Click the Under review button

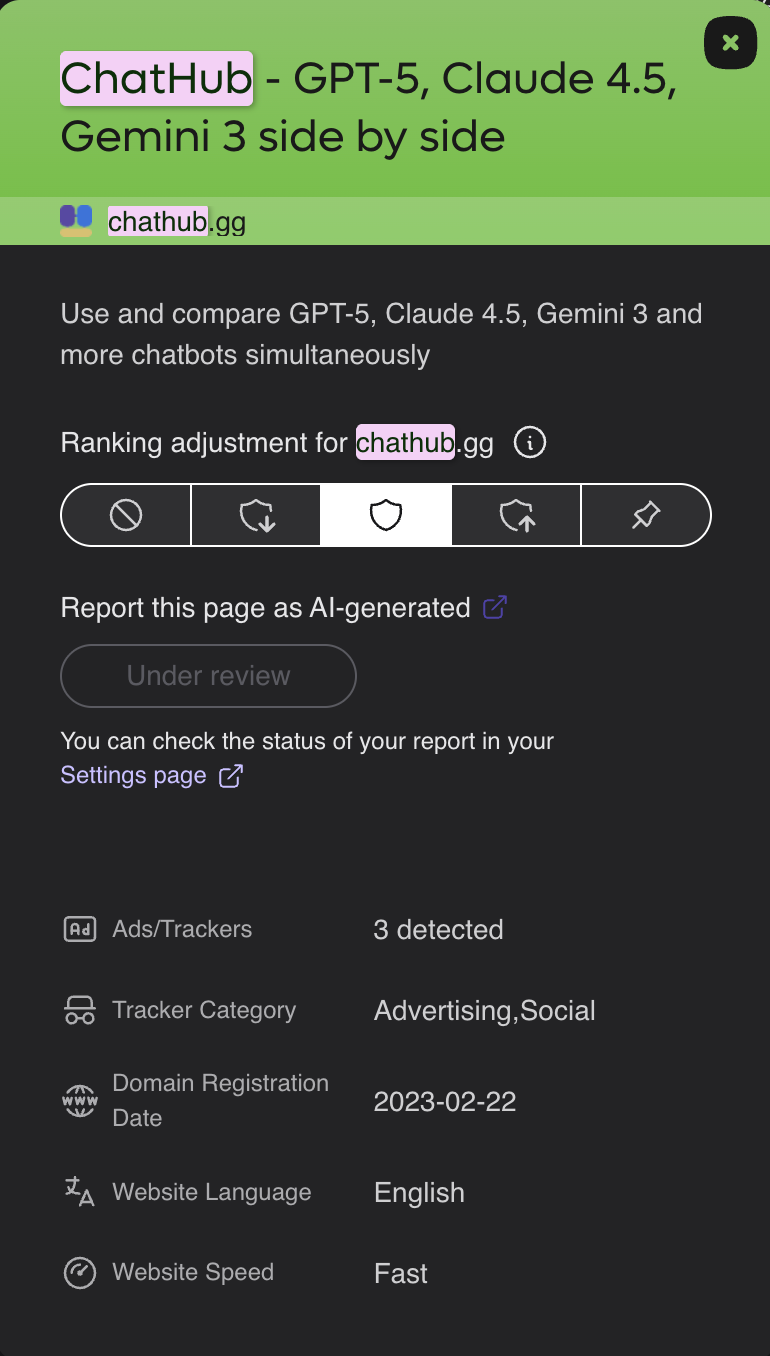pos(209,676)
